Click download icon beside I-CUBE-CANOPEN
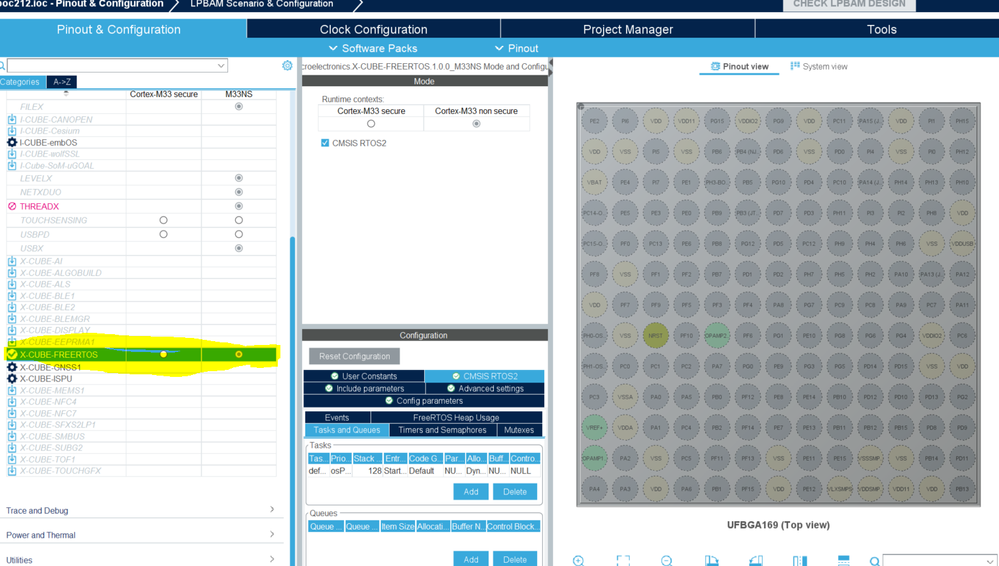The width and height of the screenshot is (999, 566). (11, 119)
